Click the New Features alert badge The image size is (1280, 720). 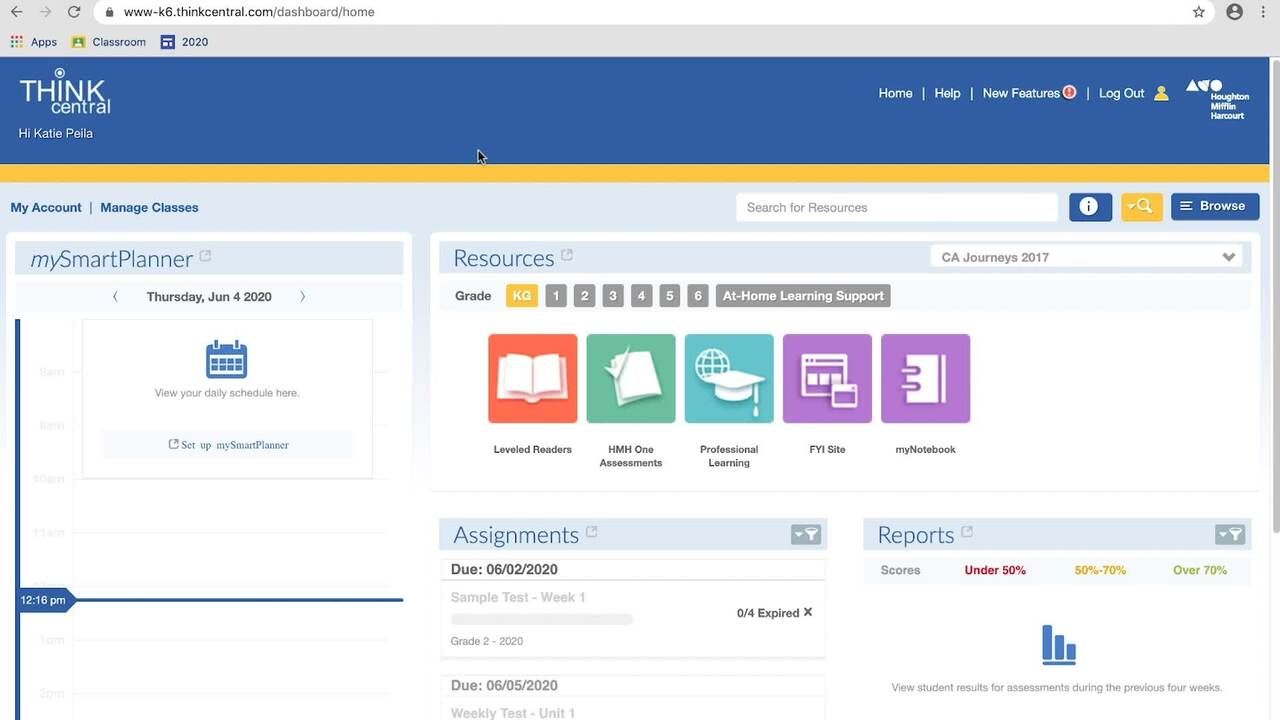click(x=1070, y=92)
